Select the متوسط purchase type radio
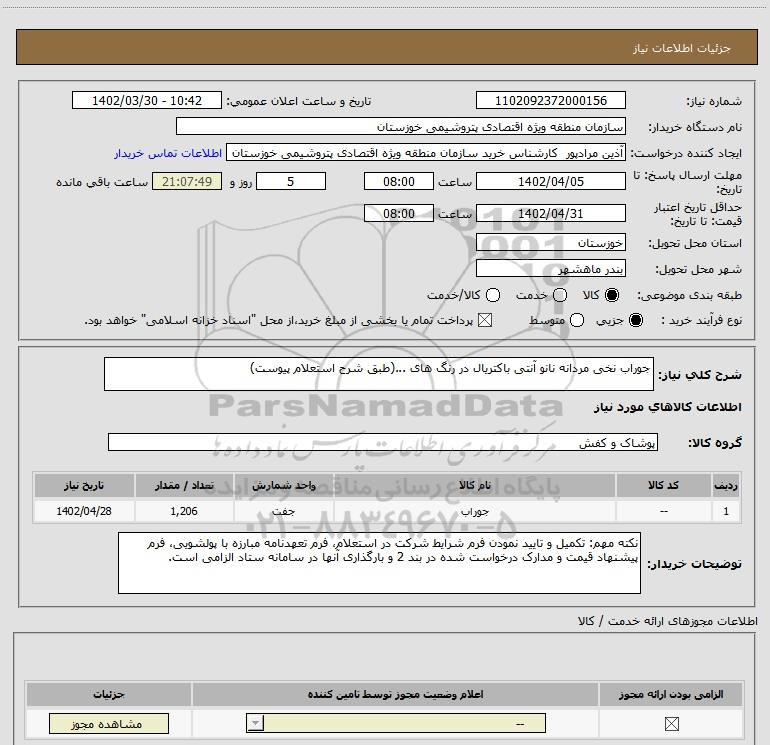 pos(577,321)
